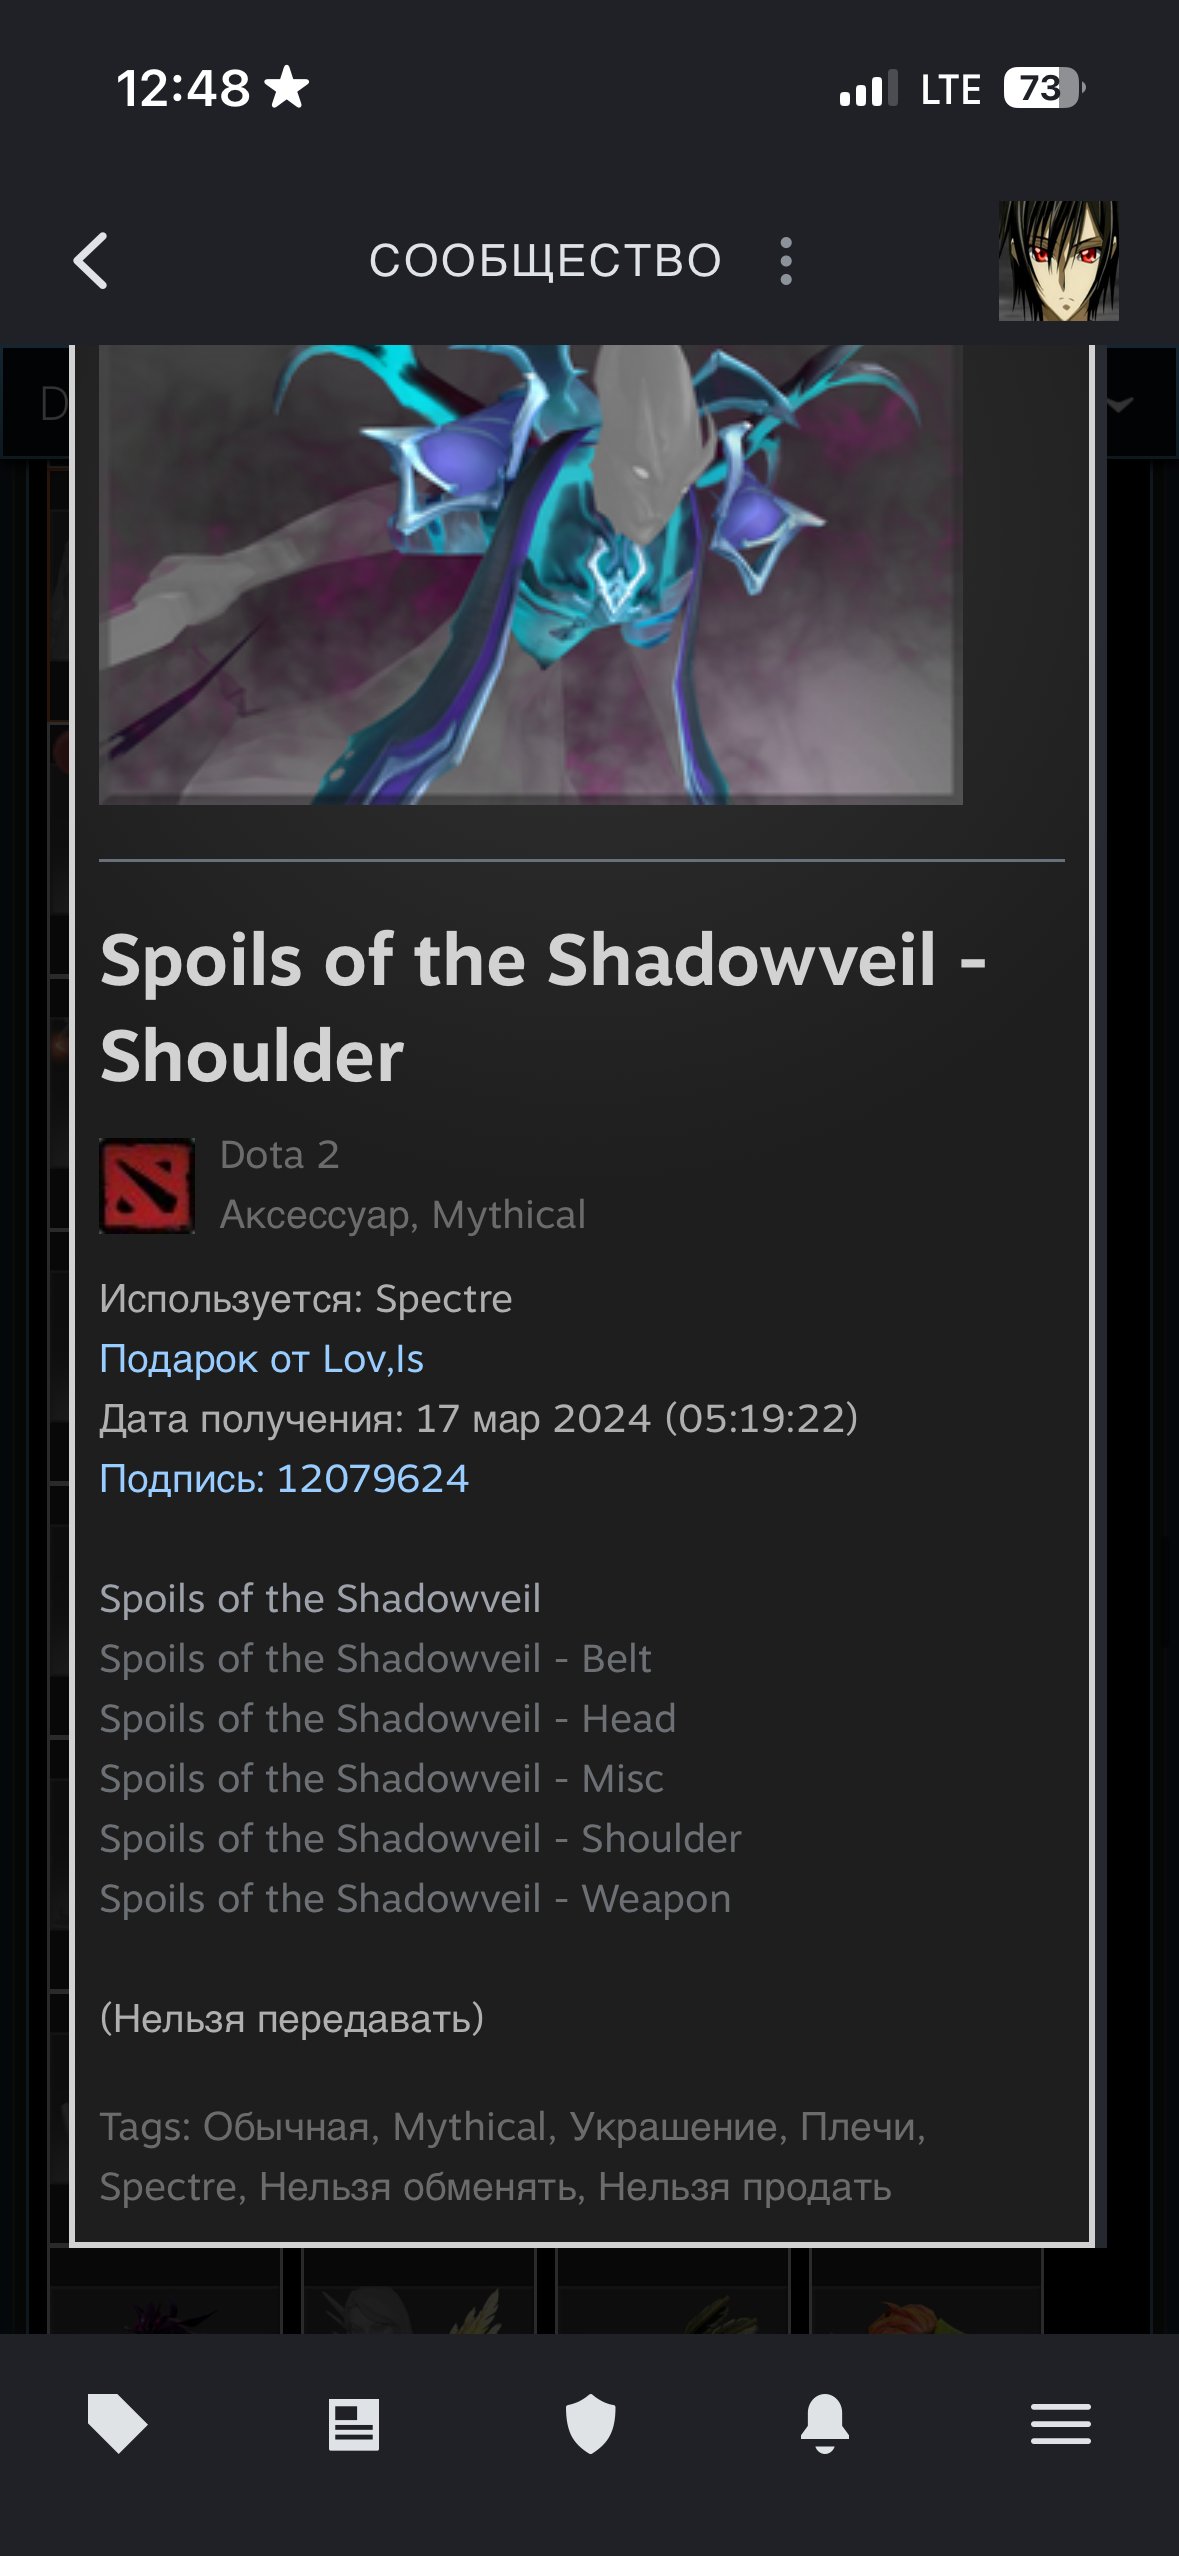
Task: Tap the Spectre shoulder item image
Action: pyautogui.click(x=530, y=574)
